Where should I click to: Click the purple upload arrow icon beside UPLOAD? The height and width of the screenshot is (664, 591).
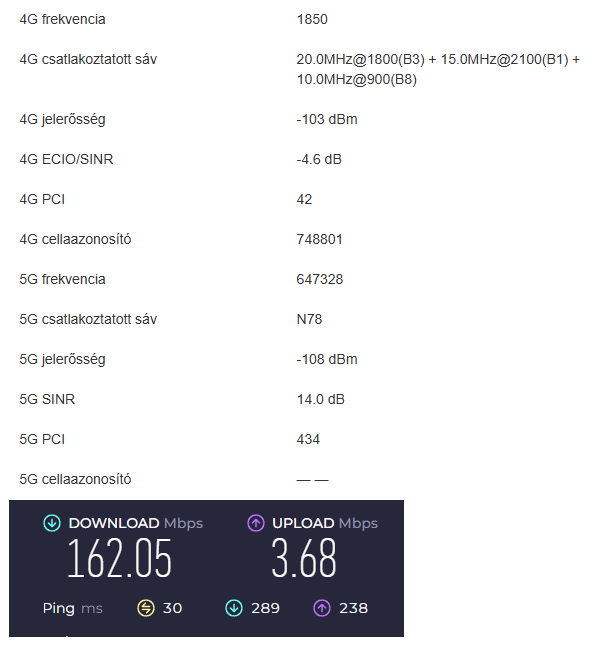(x=256, y=523)
